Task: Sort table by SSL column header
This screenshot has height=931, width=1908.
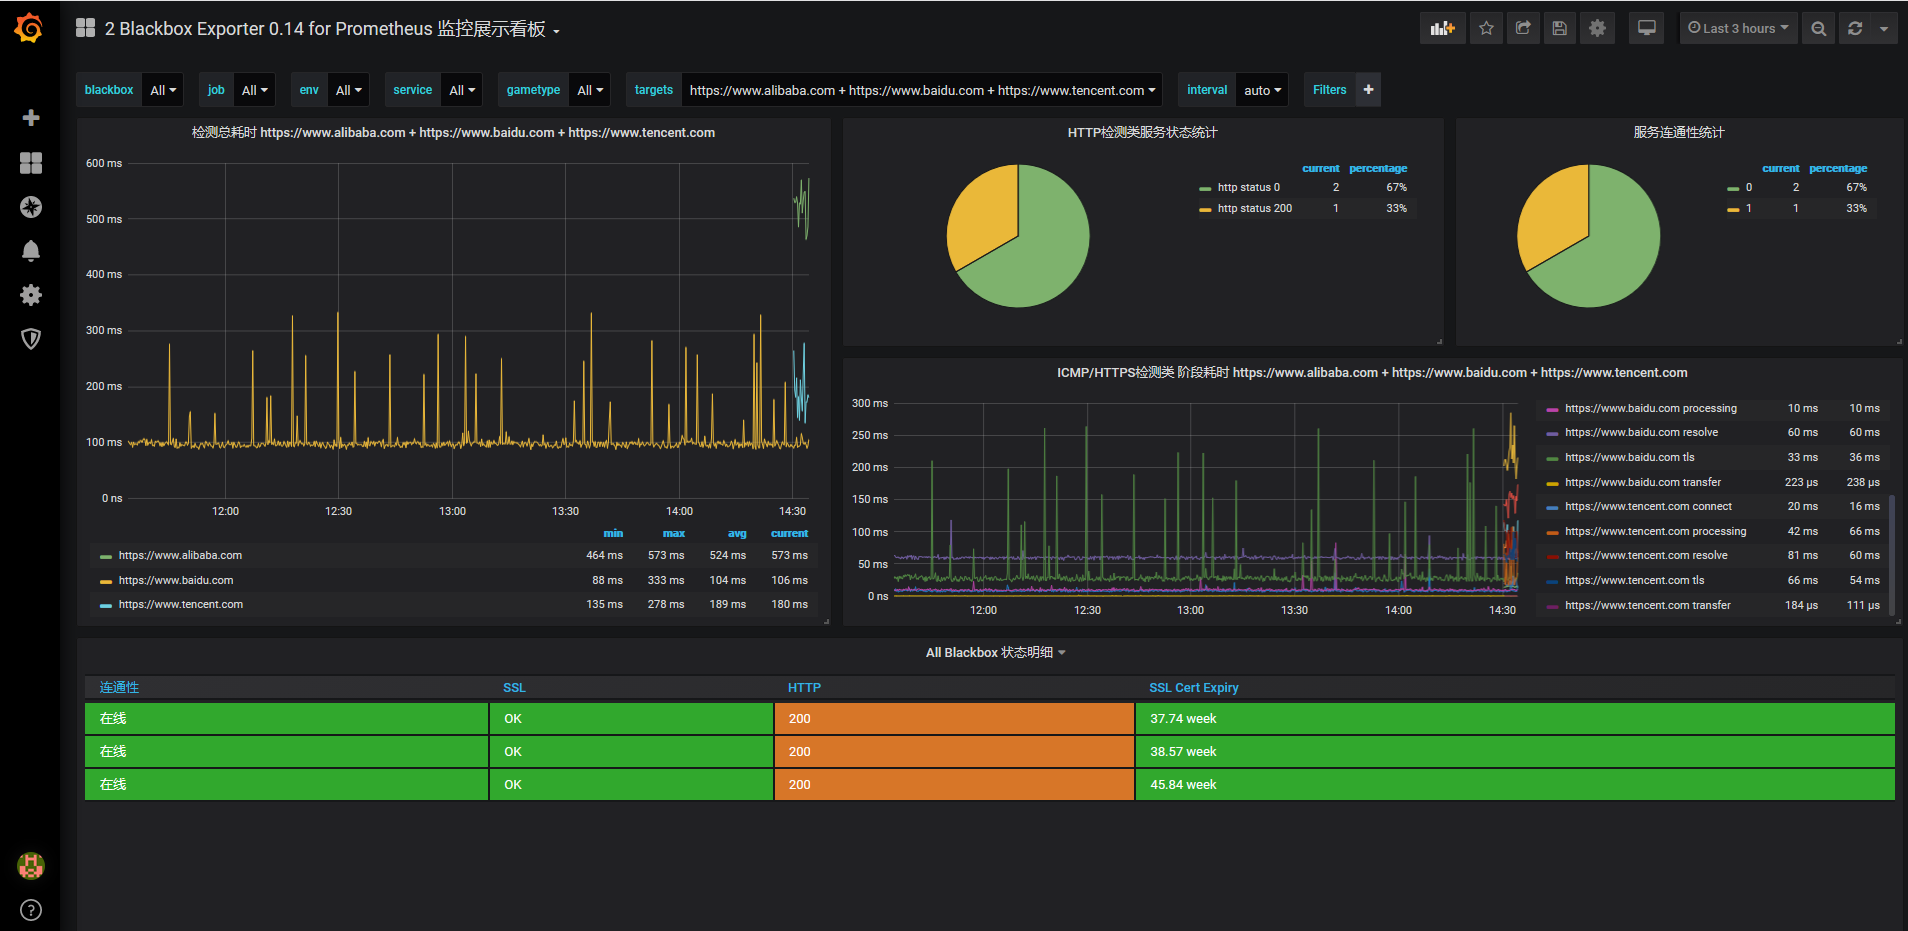Action: point(514,687)
